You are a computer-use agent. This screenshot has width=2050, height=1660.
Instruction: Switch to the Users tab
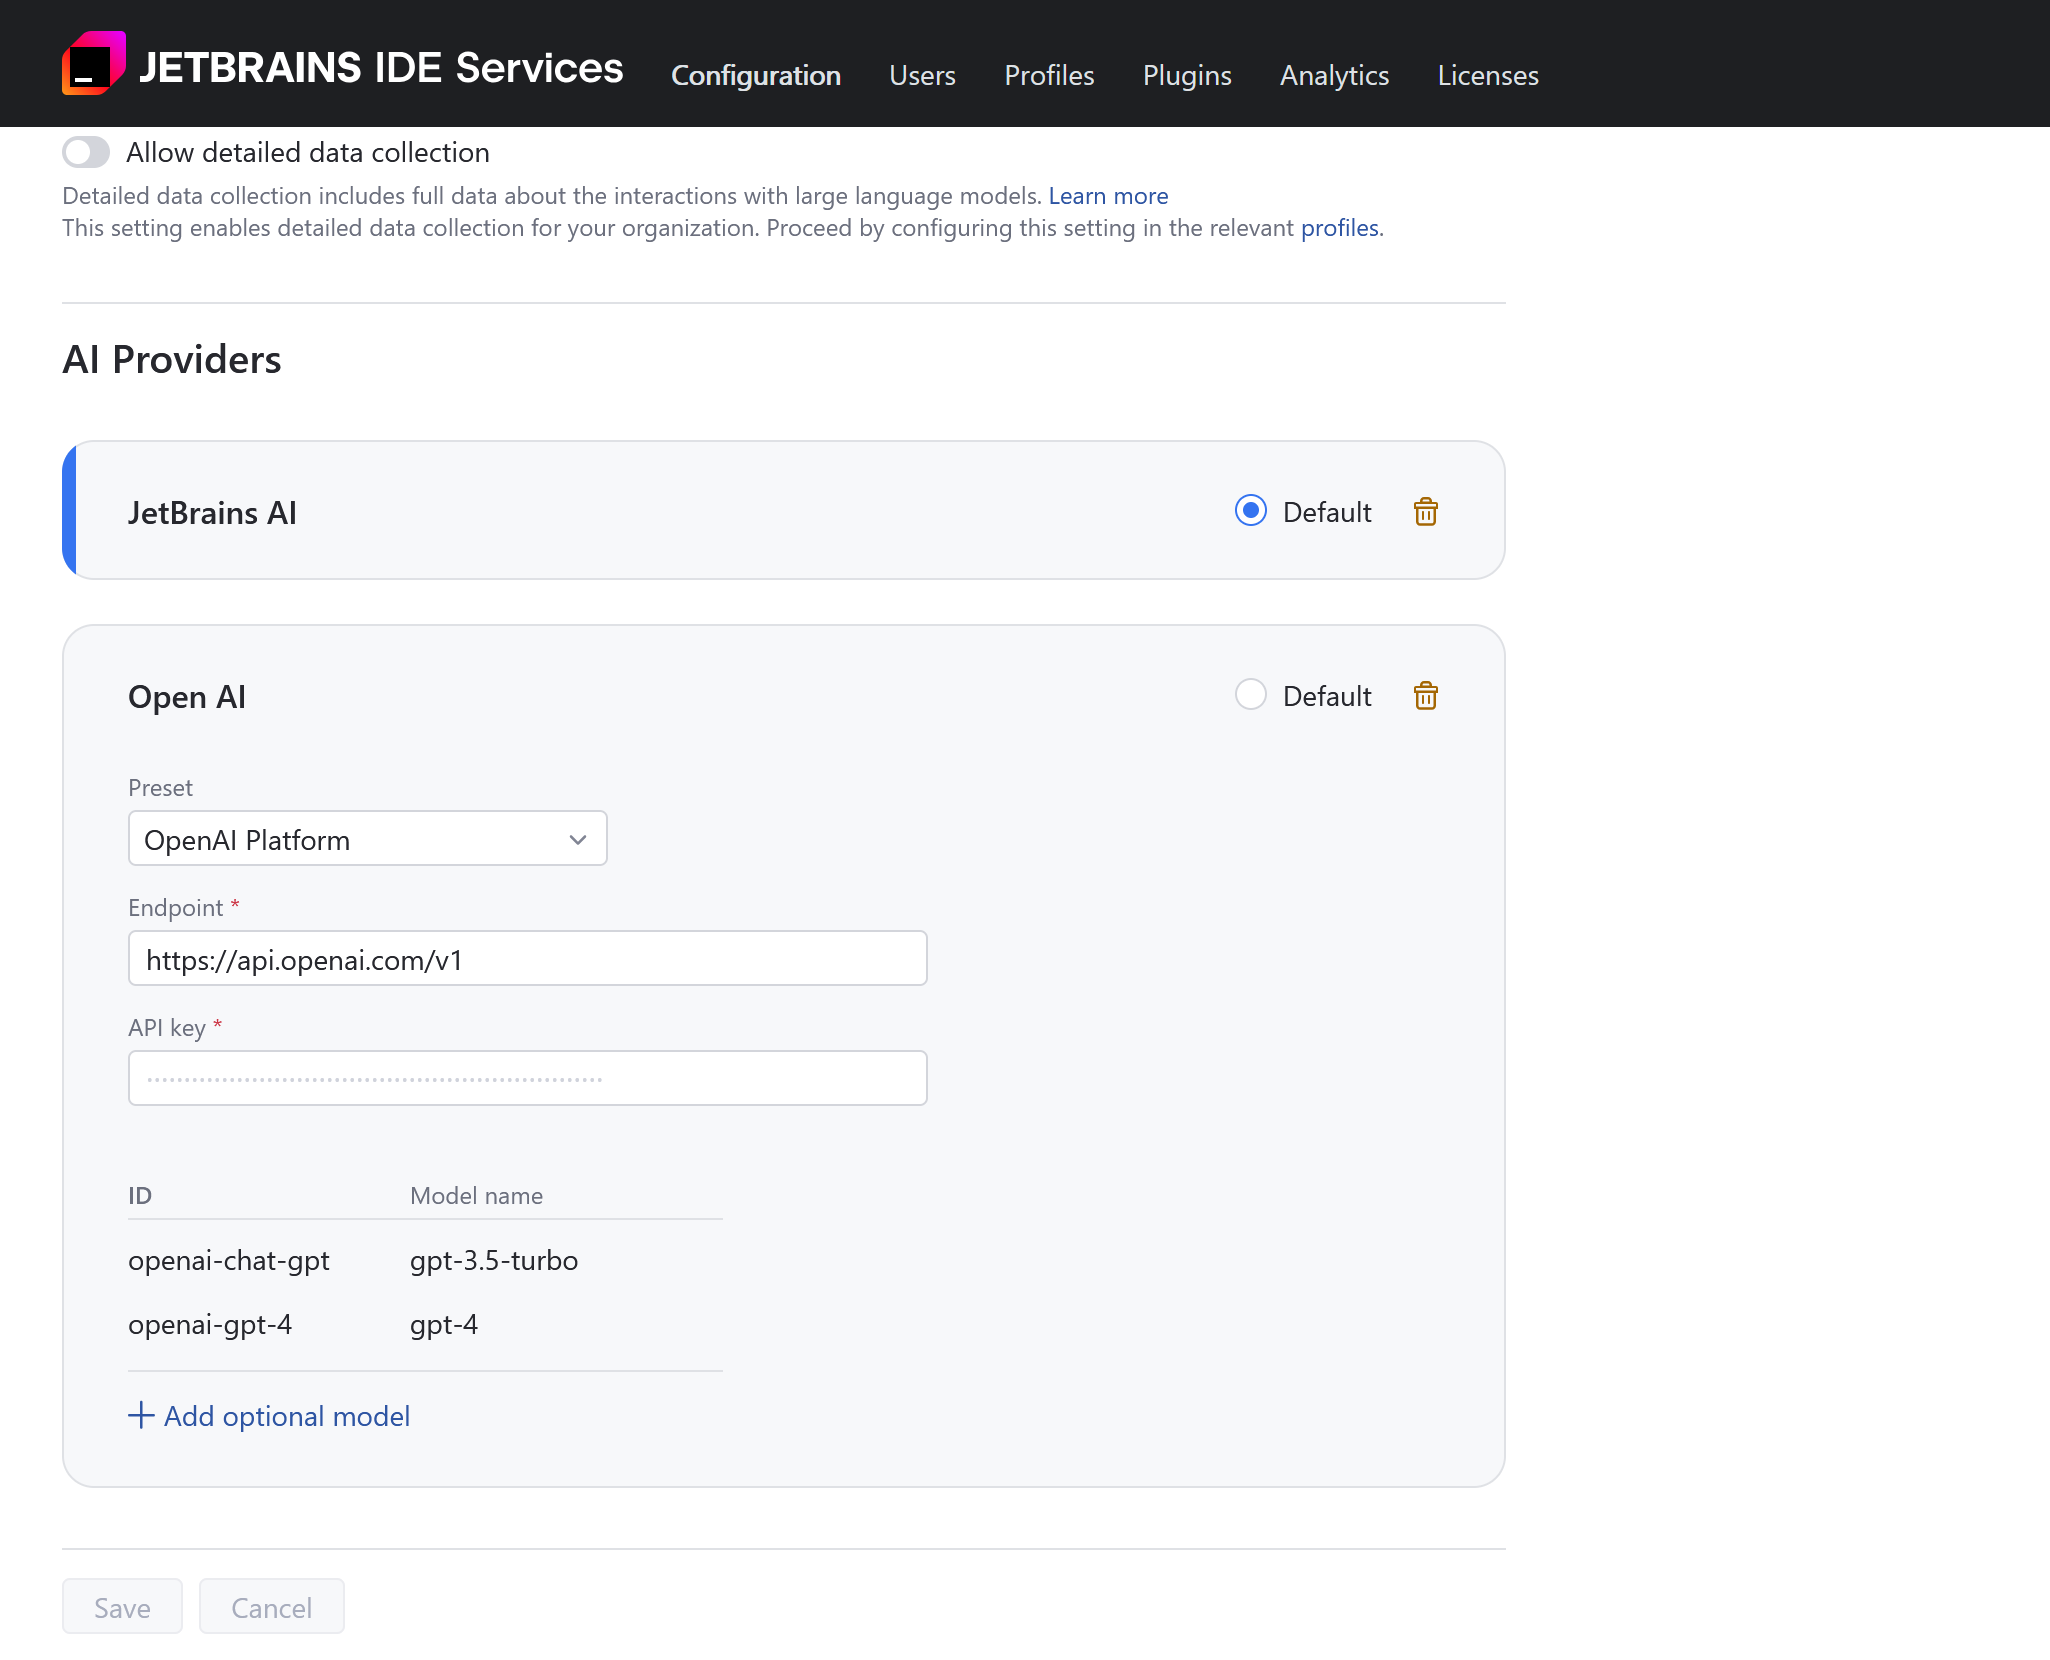tap(922, 75)
